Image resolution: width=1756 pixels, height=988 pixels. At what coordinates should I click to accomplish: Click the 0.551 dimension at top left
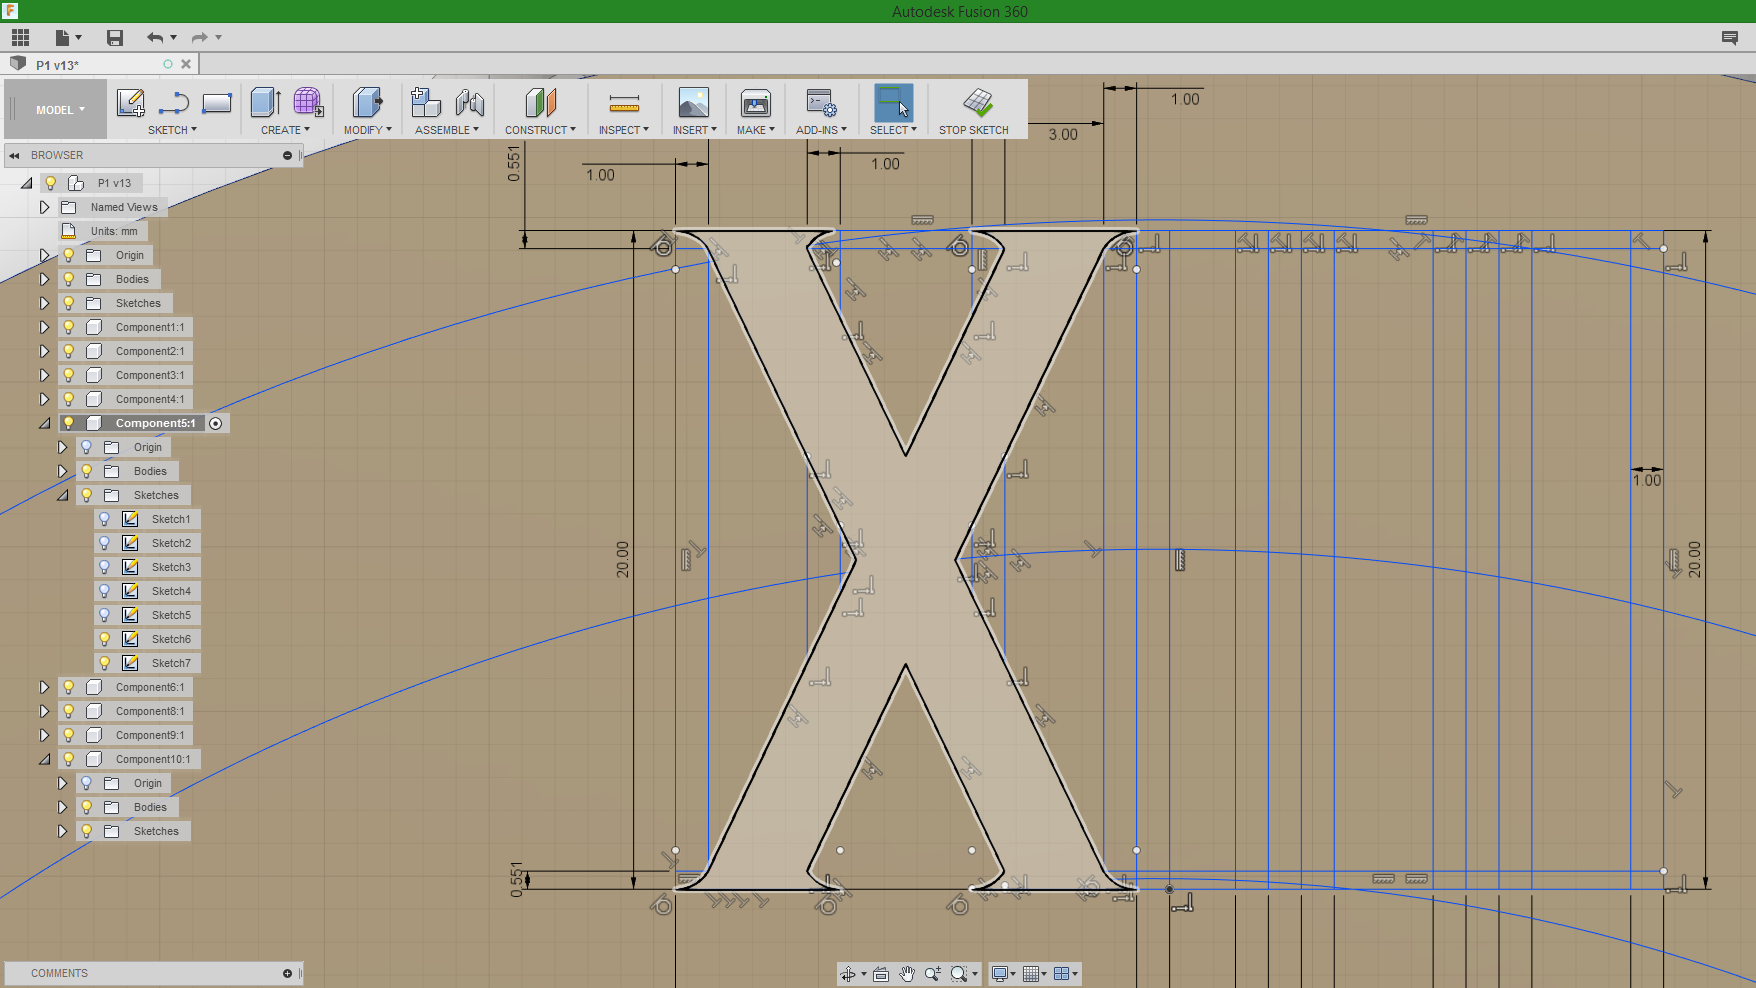coord(514,164)
